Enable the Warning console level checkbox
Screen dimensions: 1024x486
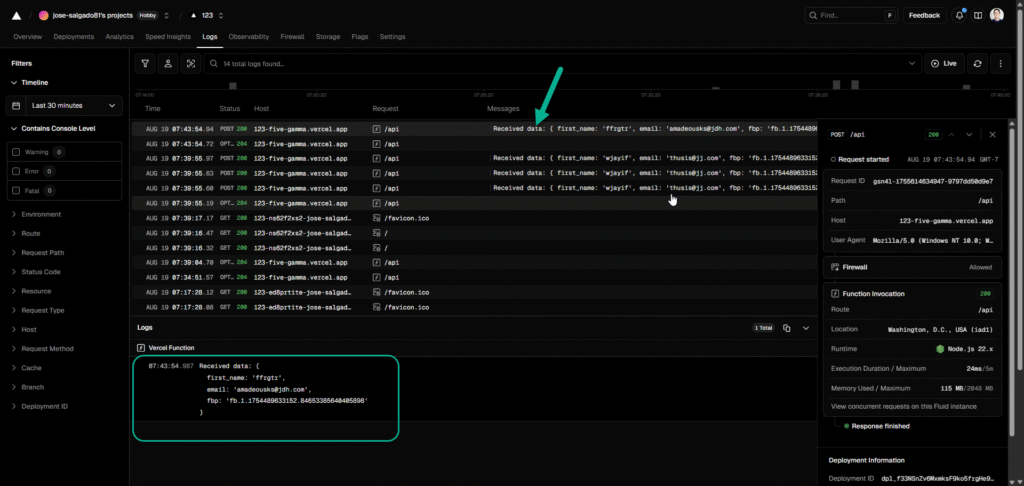(15, 152)
